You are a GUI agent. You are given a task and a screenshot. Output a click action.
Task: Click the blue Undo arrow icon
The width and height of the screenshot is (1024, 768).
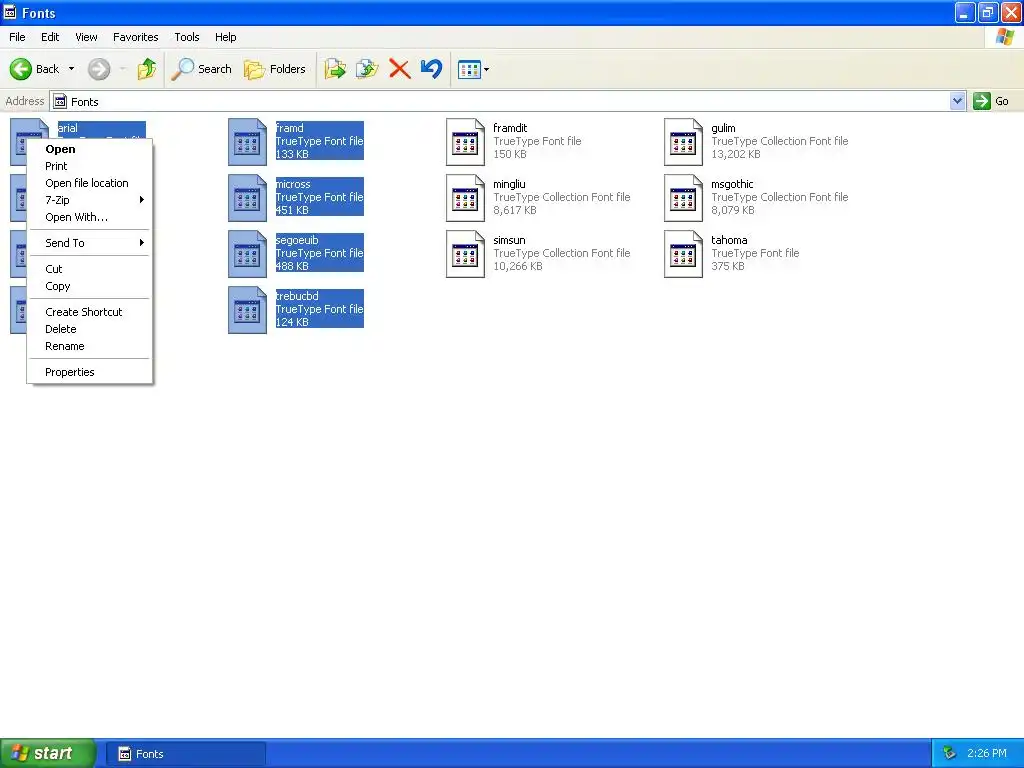pyautogui.click(x=431, y=69)
